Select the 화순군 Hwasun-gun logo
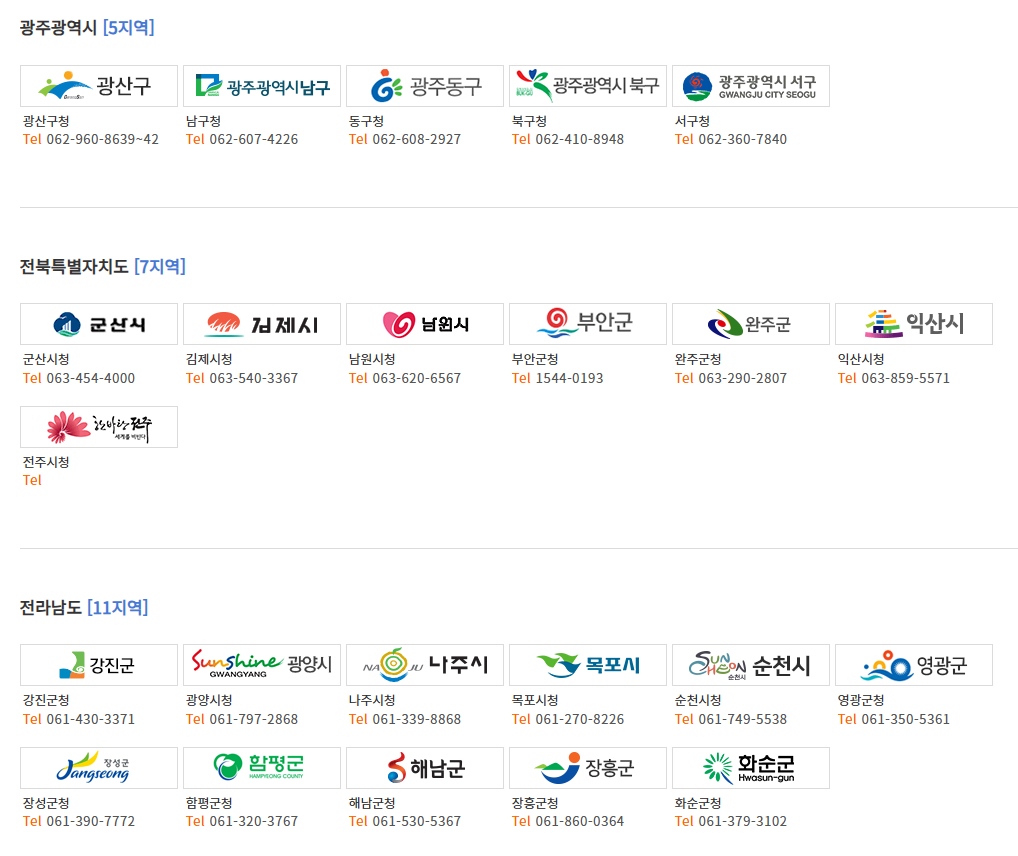 tap(751, 768)
